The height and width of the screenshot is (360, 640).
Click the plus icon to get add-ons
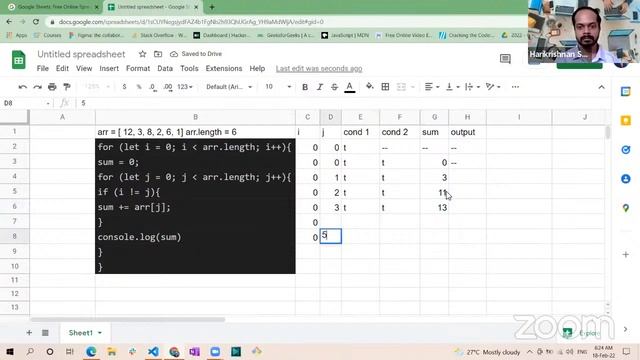pyautogui.click(x=625, y=255)
